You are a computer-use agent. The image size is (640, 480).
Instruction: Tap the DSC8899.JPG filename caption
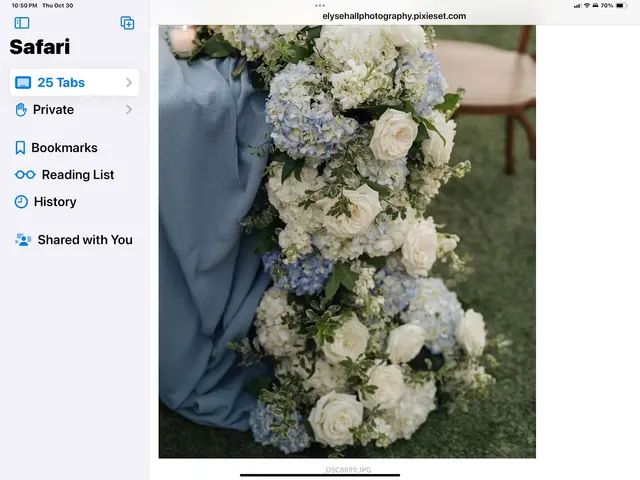348,470
